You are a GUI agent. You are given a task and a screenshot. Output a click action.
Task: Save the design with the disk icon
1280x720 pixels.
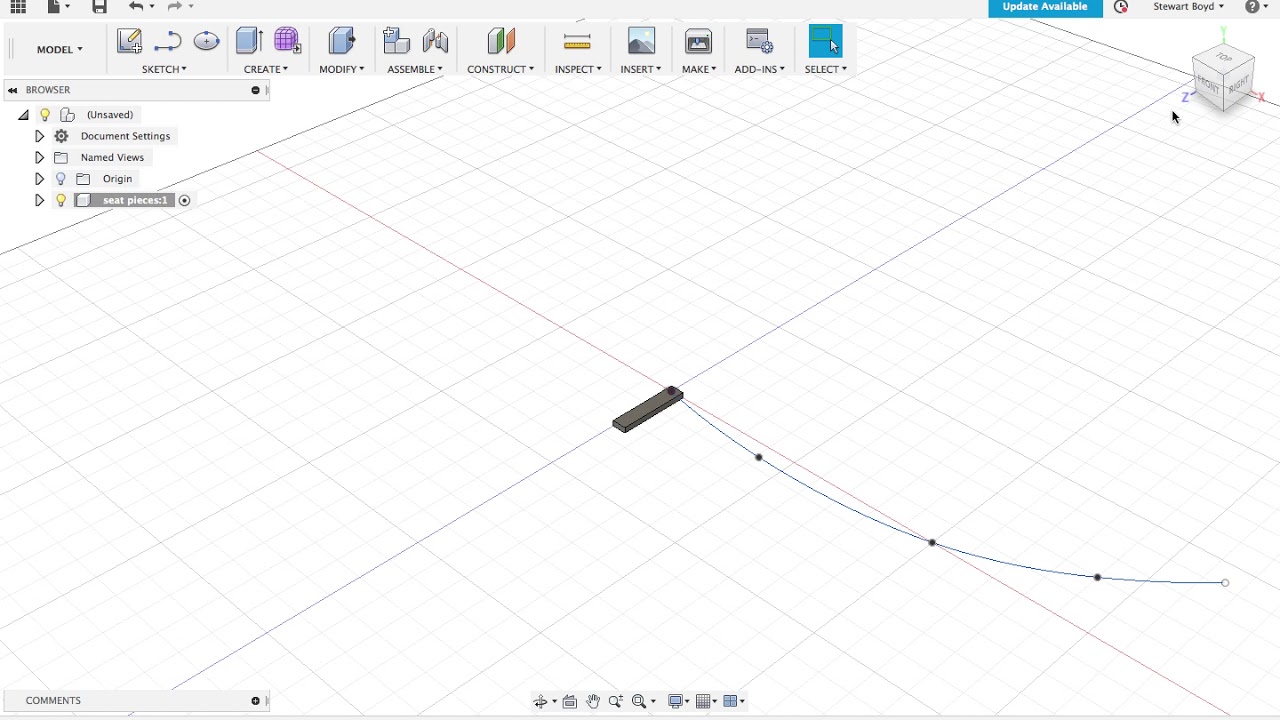pyautogui.click(x=99, y=6)
